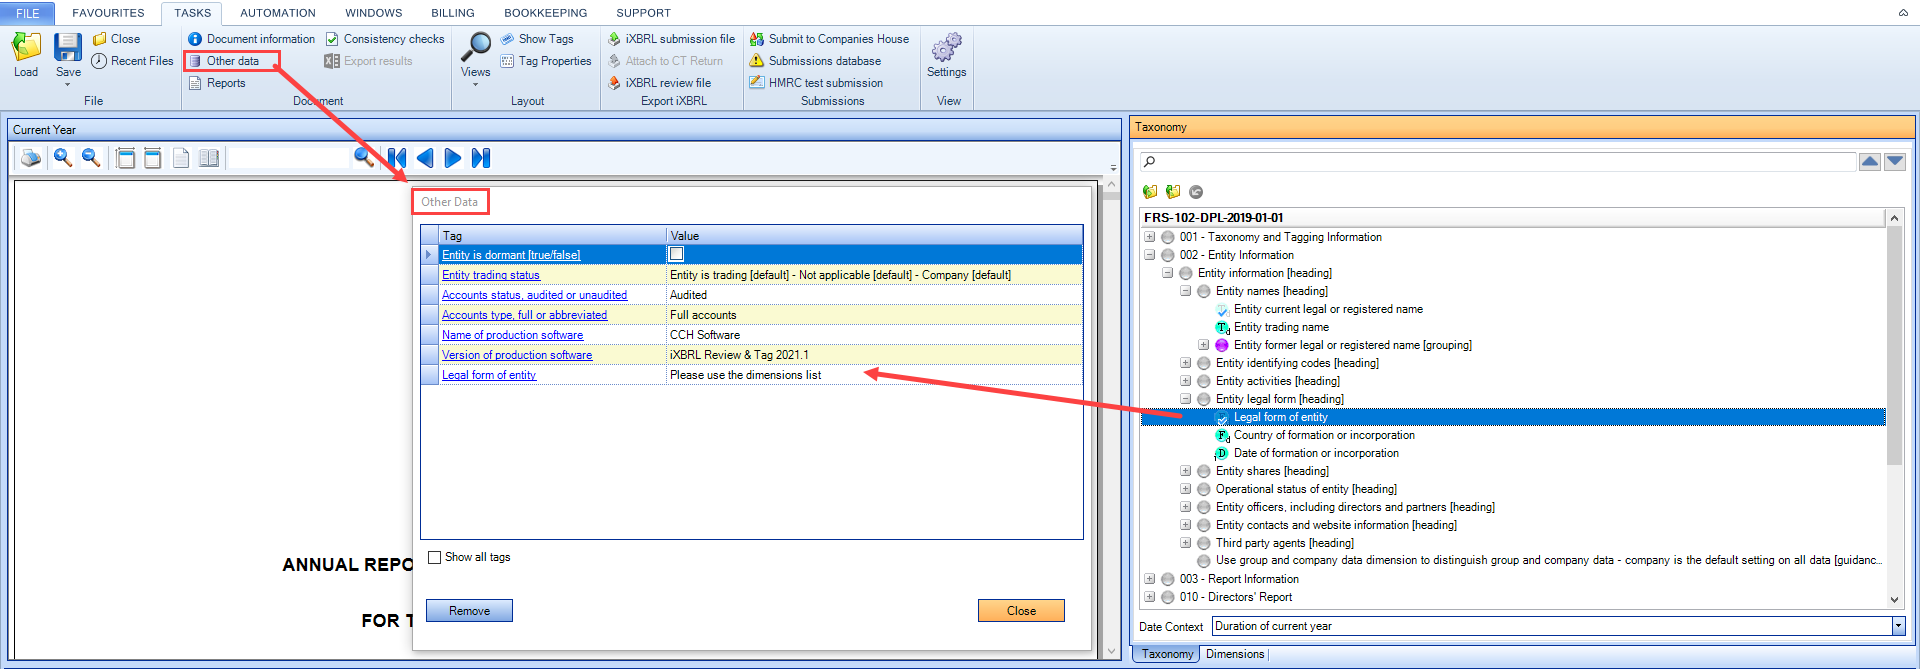The height and width of the screenshot is (669, 1920).
Task: Click the search magnifier in the document toolbar
Action: pos(364,158)
